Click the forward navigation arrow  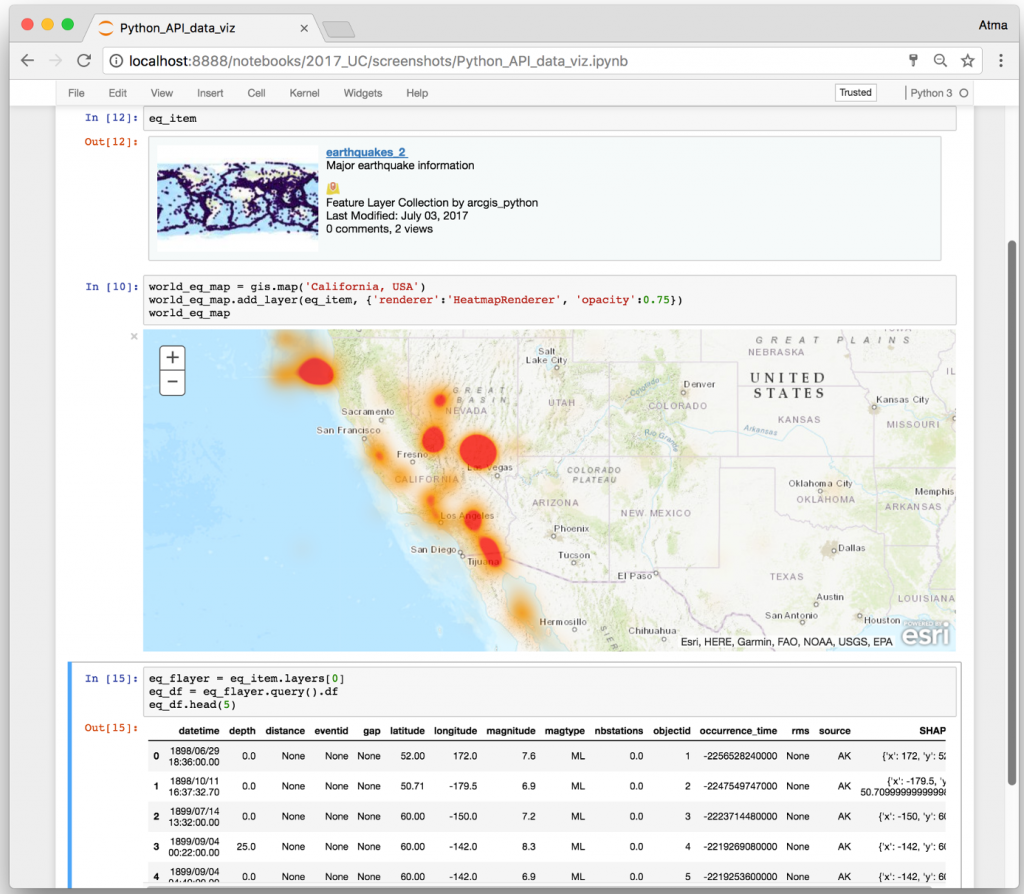[x=55, y=60]
